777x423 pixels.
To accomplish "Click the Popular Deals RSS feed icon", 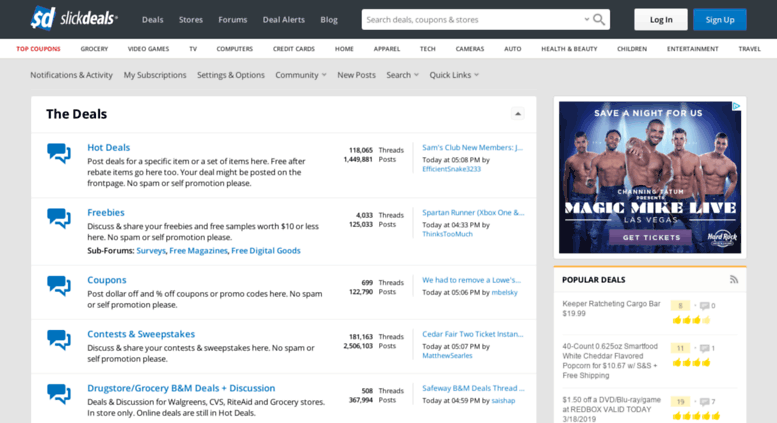I will pyautogui.click(x=734, y=279).
